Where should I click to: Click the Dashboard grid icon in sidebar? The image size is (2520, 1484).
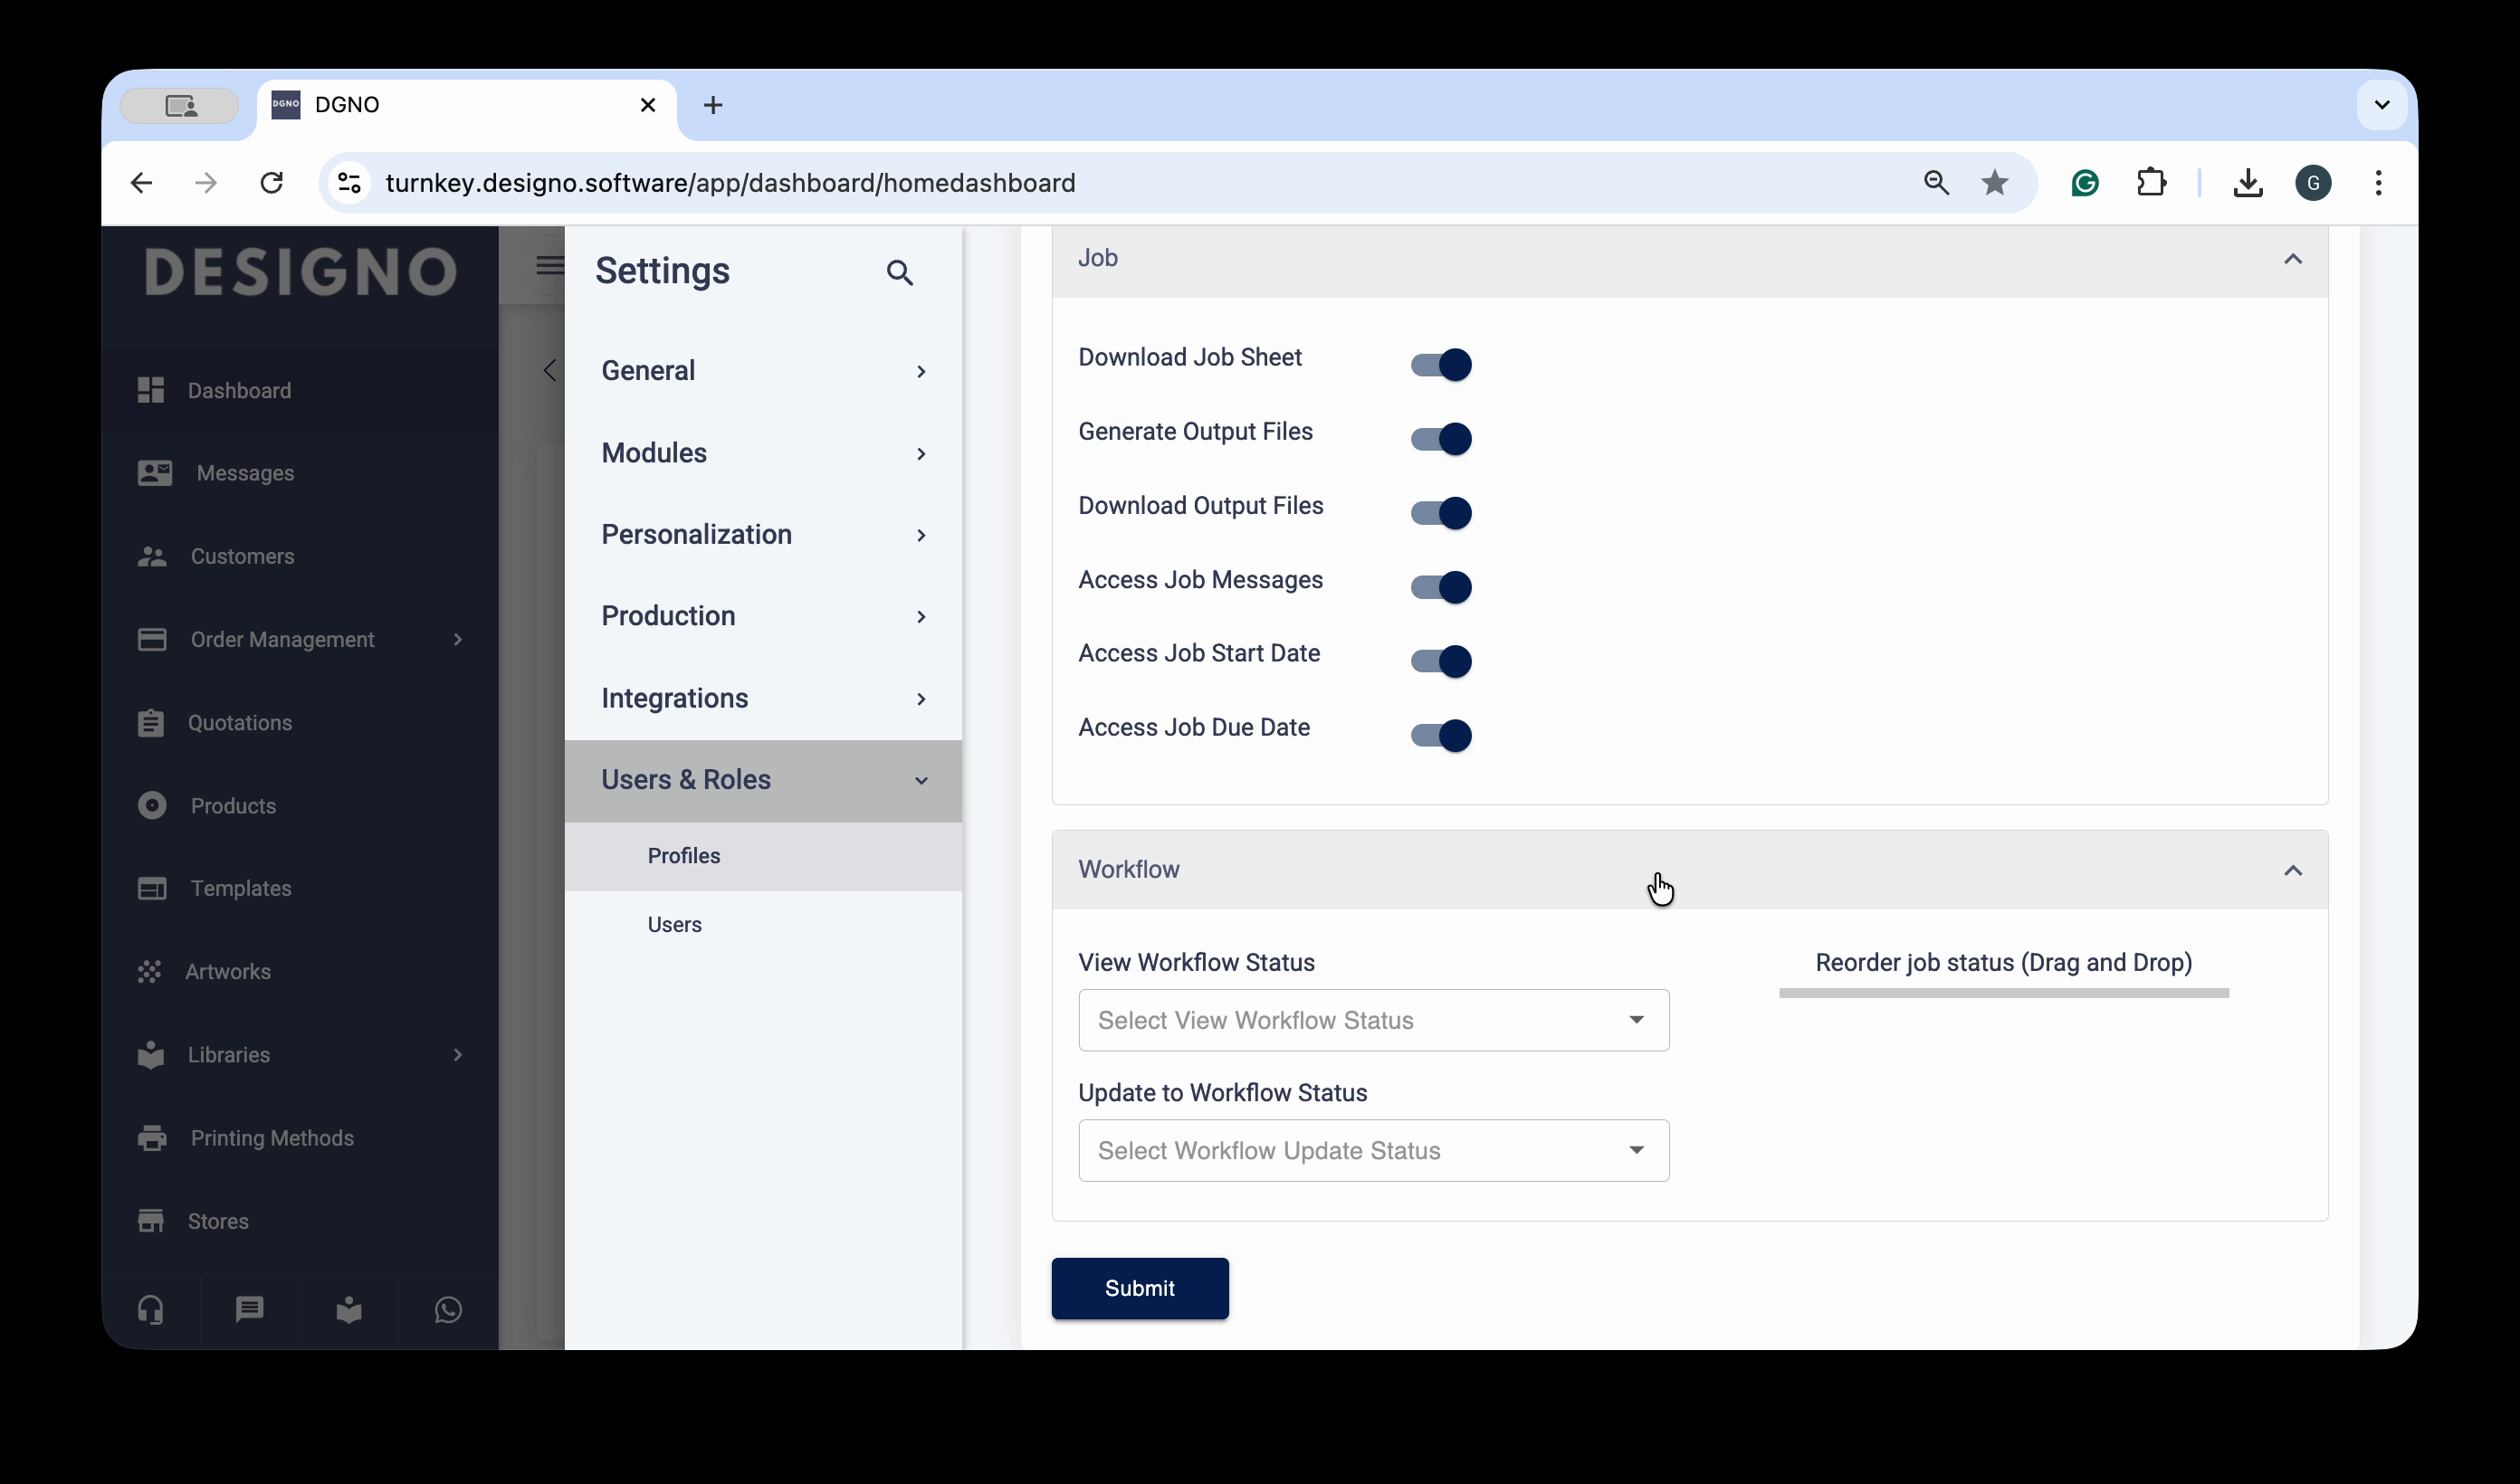[151, 390]
